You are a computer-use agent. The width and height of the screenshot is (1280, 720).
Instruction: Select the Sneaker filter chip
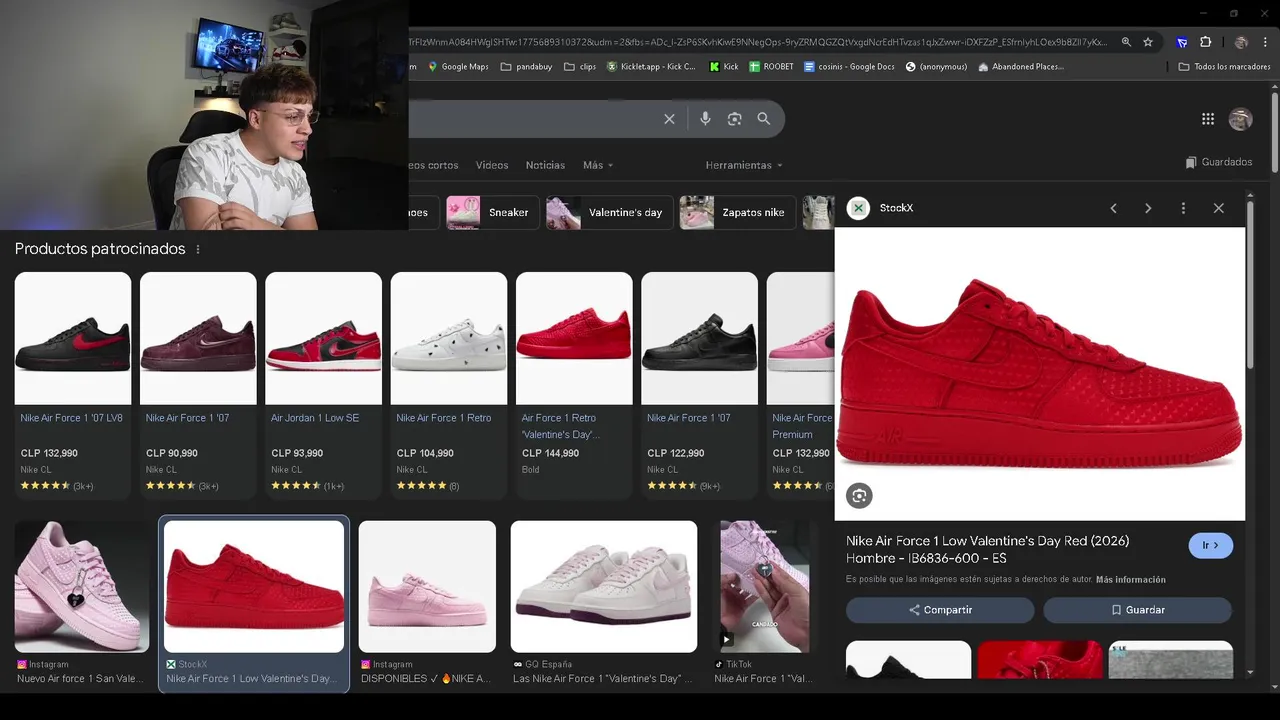click(492, 212)
